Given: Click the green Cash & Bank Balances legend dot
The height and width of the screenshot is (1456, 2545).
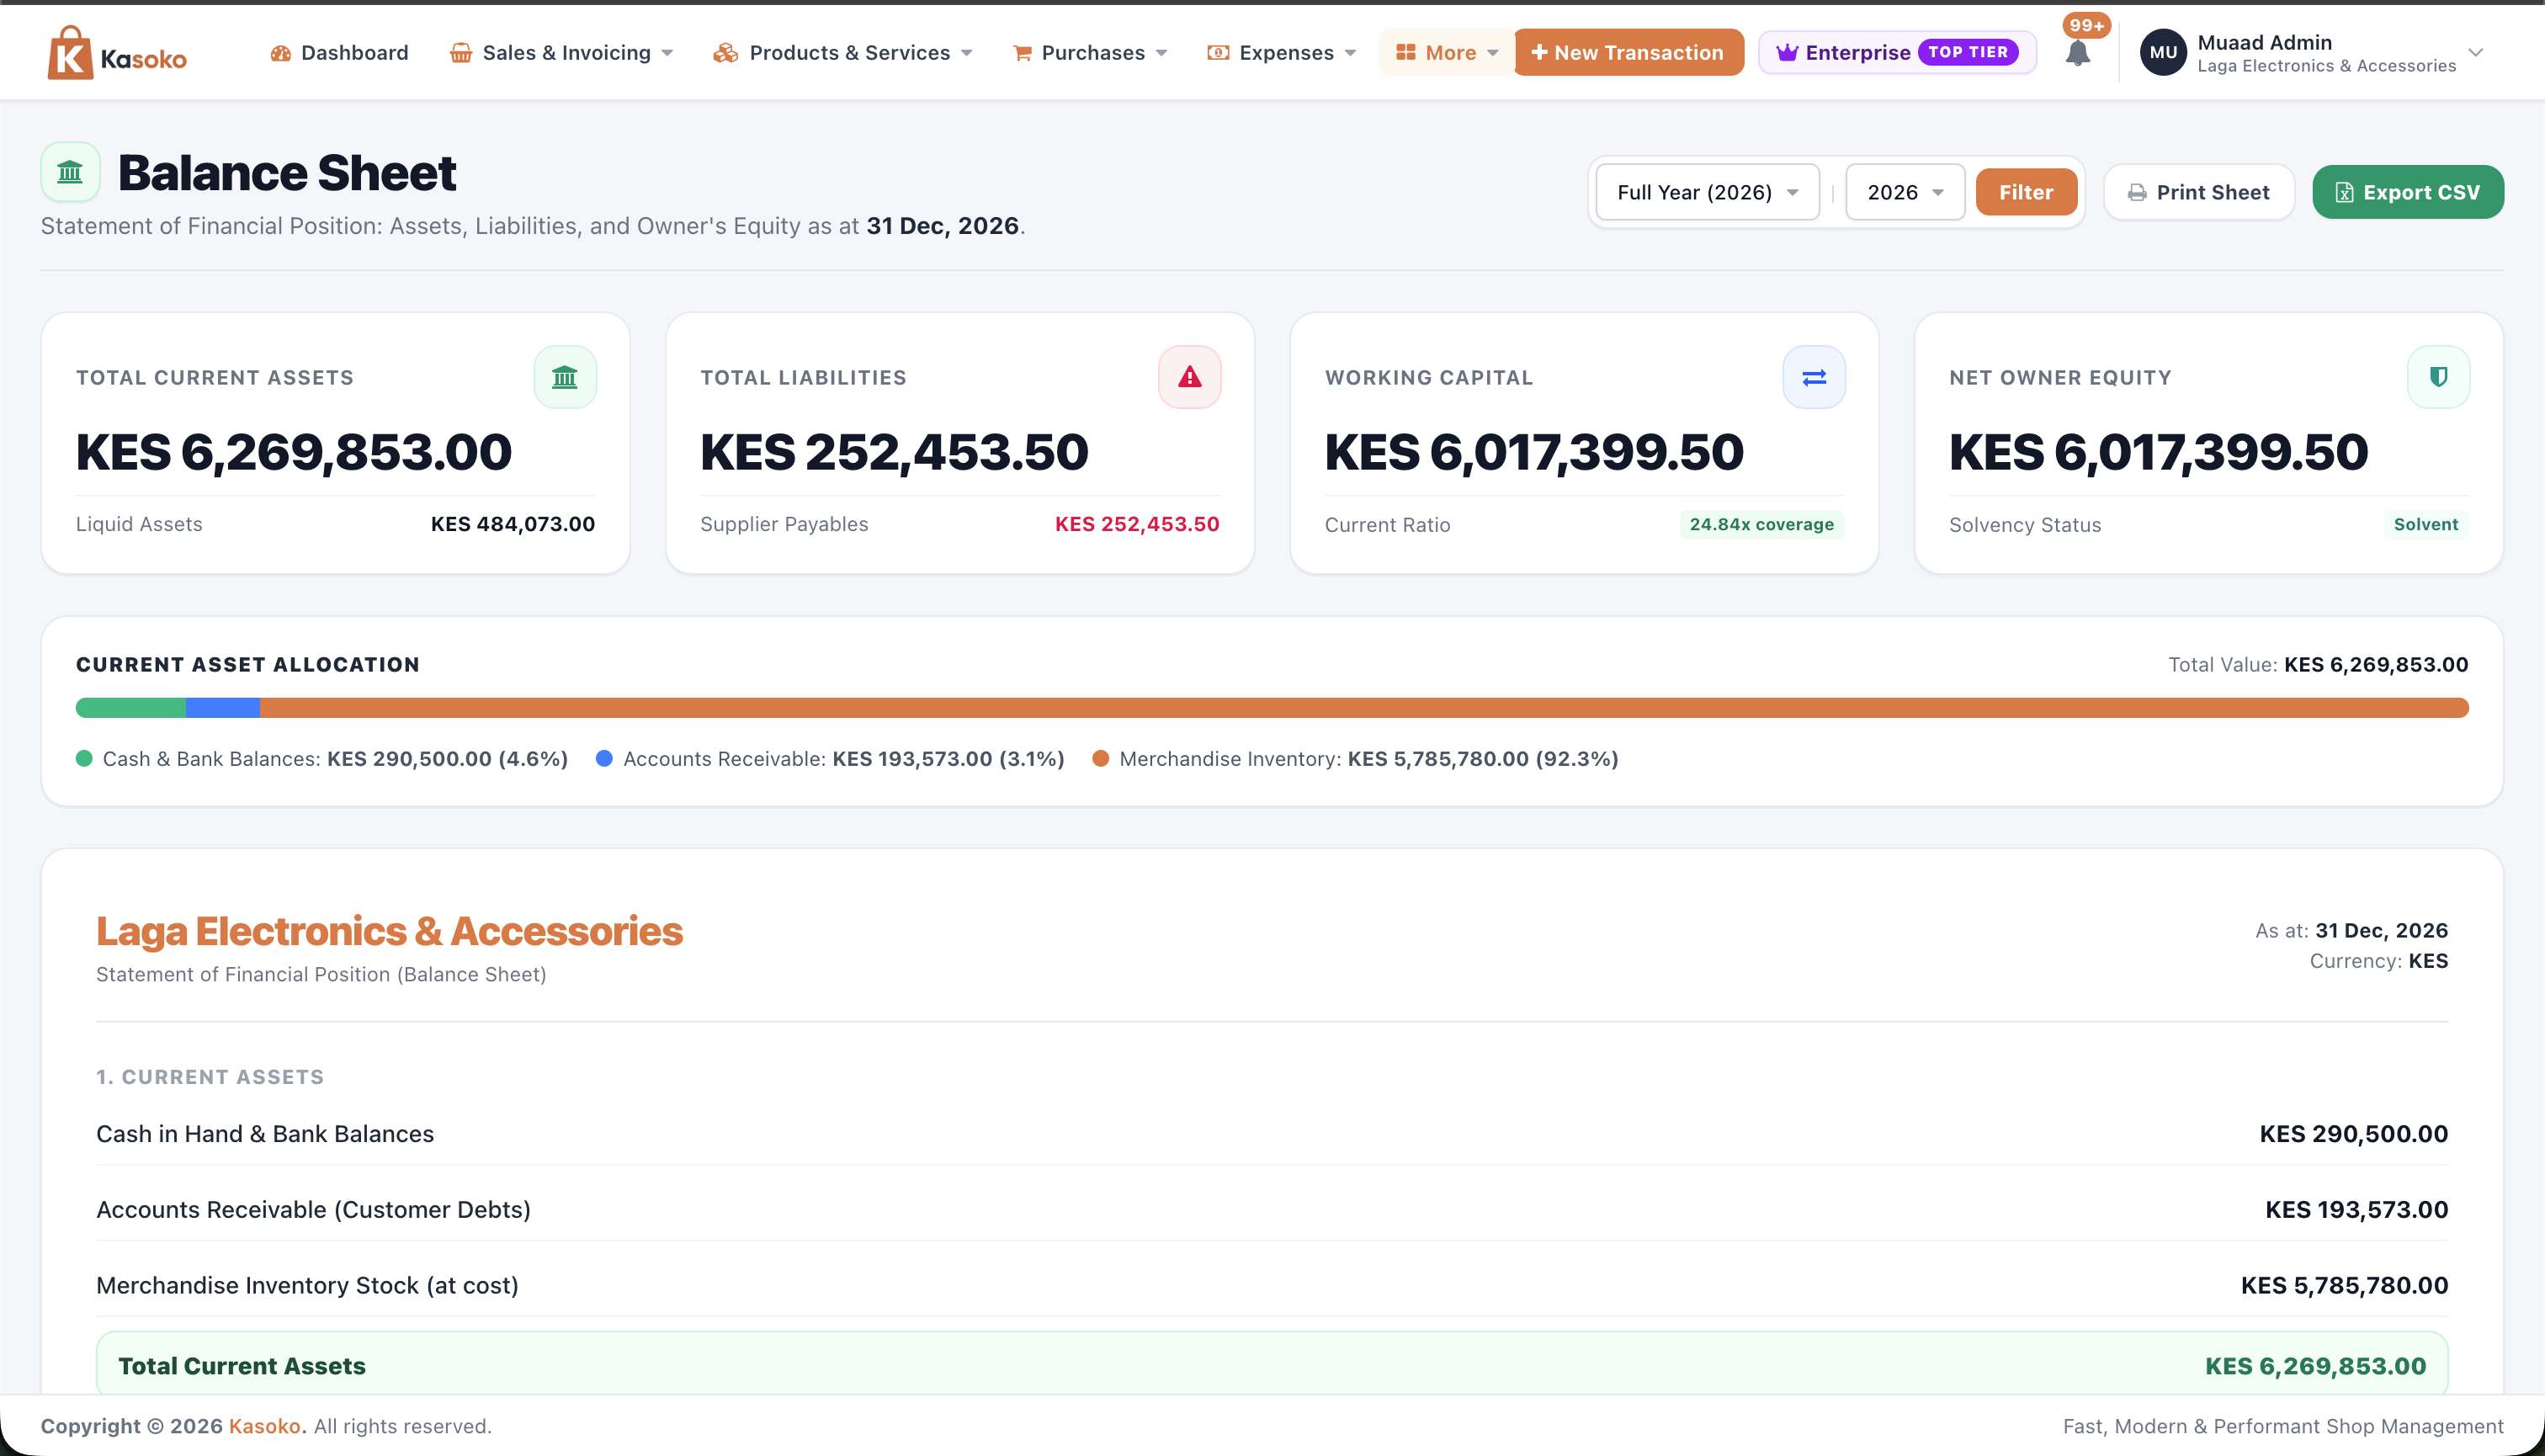Looking at the screenshot, I should pos(84,759).
